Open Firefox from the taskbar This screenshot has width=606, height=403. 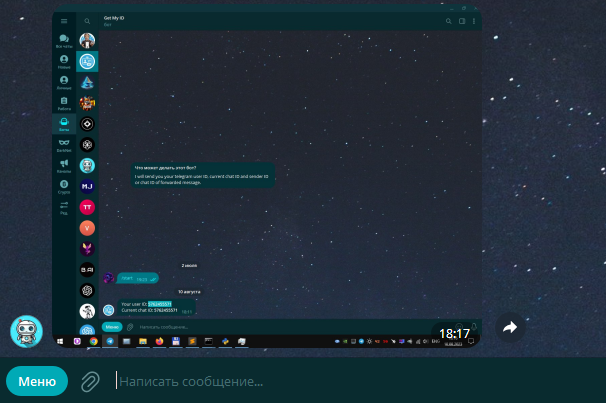pyautogui.click(x=158, y=341)
